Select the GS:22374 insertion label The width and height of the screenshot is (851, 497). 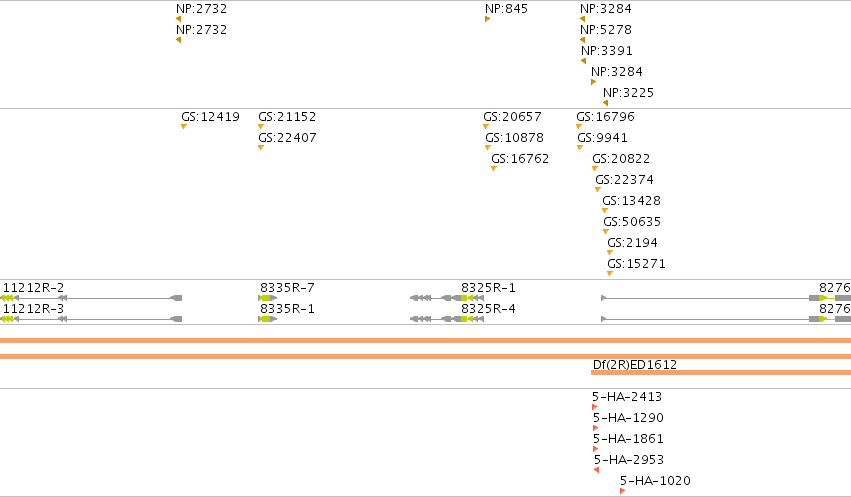pyautogui.click(x=625, y=180)
